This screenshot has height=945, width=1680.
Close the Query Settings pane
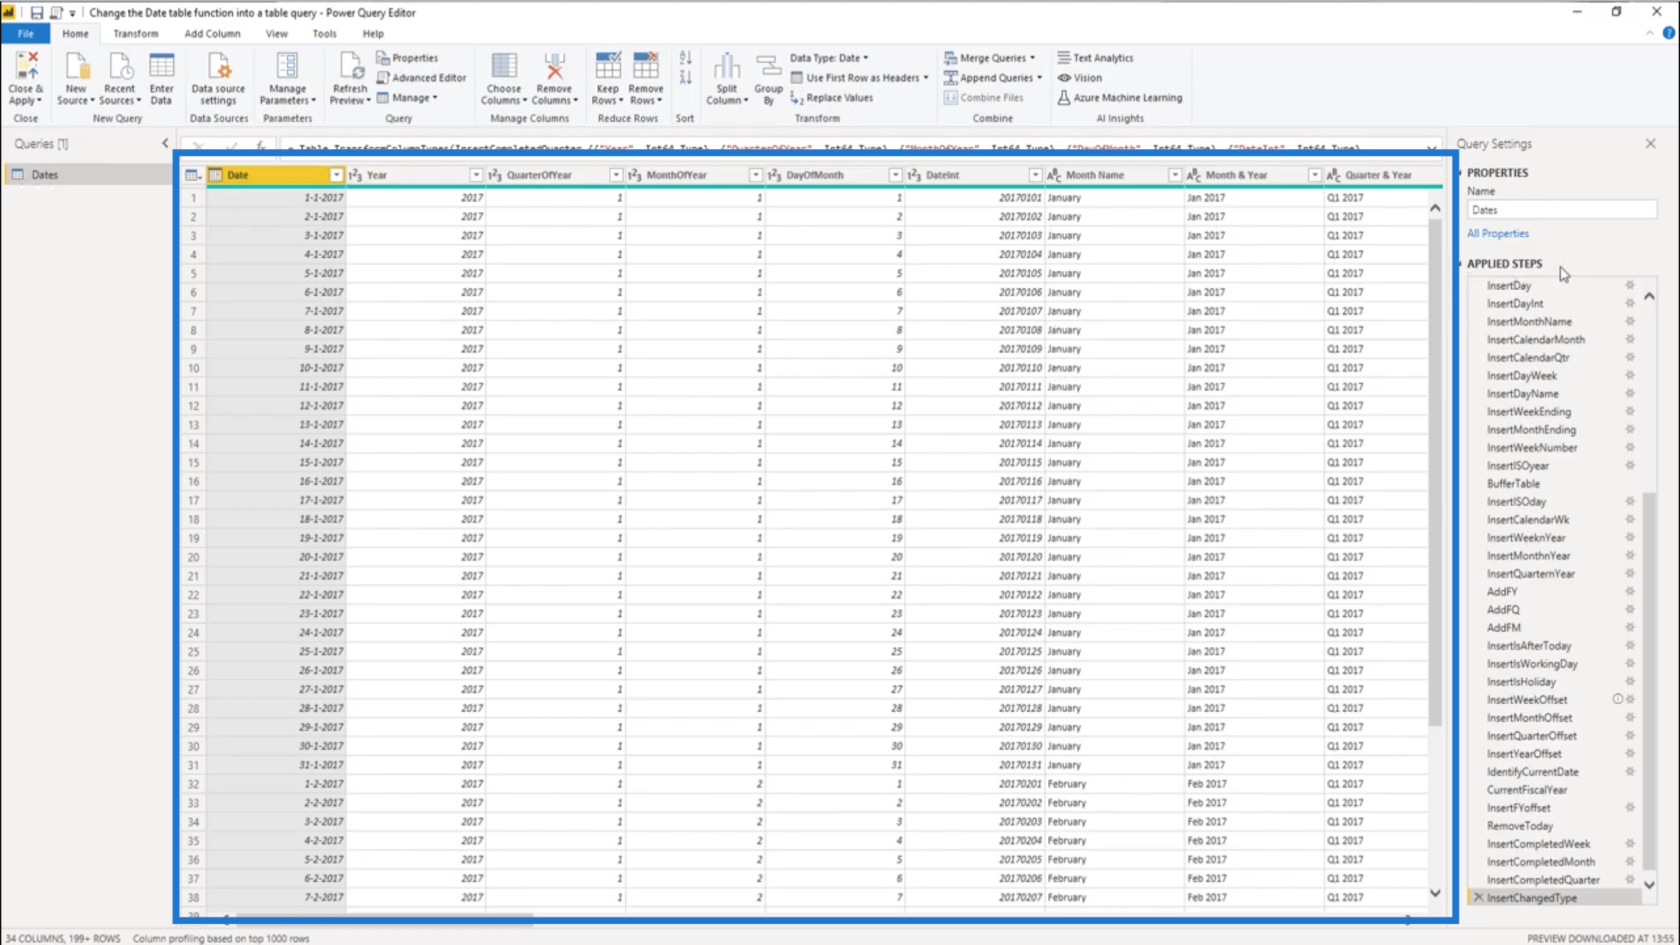pyautogui.click(x=1650, y=144)
